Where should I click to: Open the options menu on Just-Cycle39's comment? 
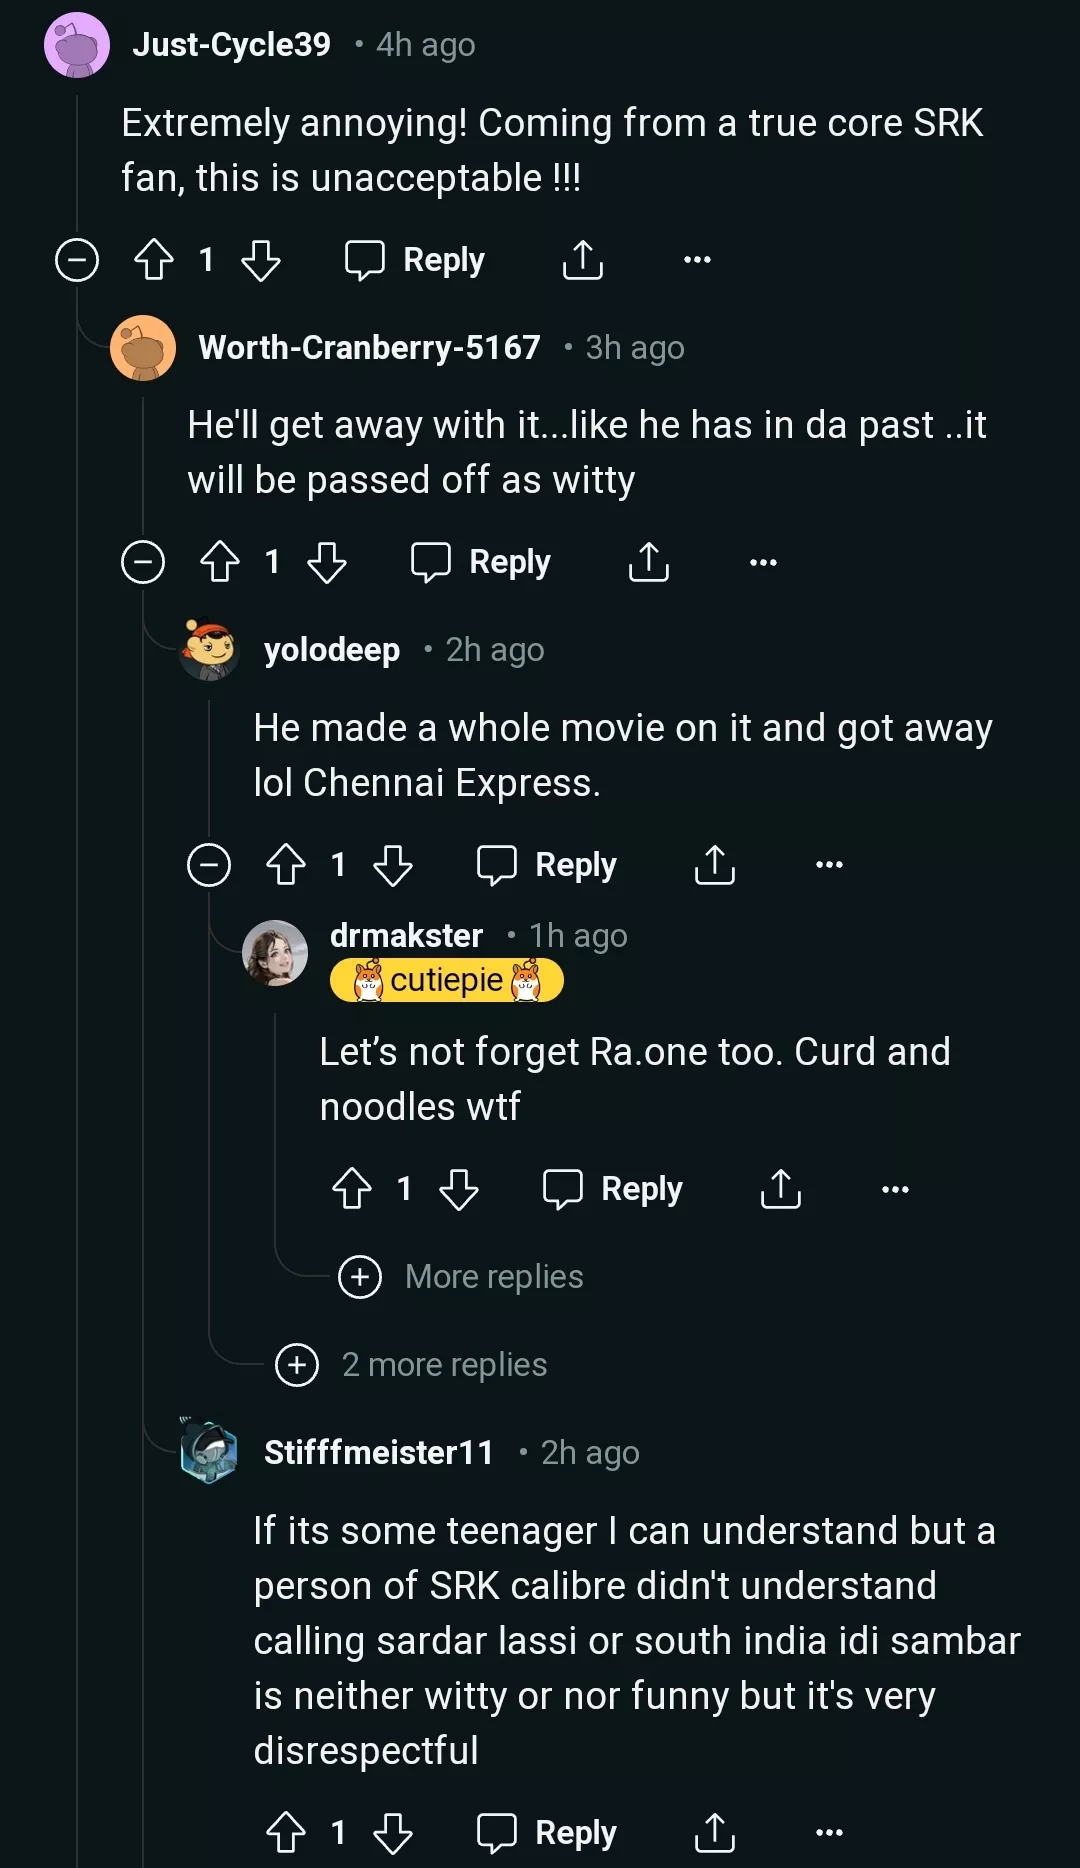tap(695, 260)
